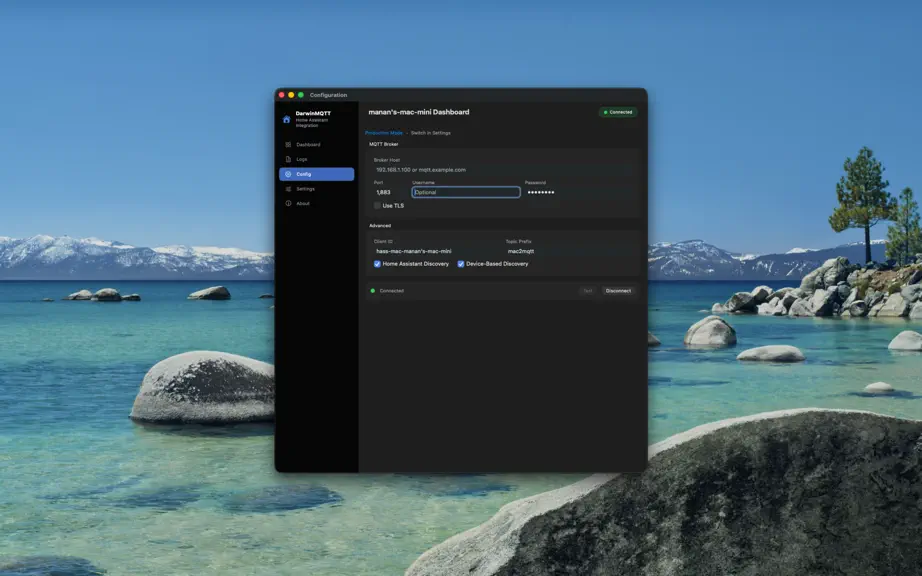
Task: Click the DarwinMQTT home icon in sidebar
Action: [286, 119]
